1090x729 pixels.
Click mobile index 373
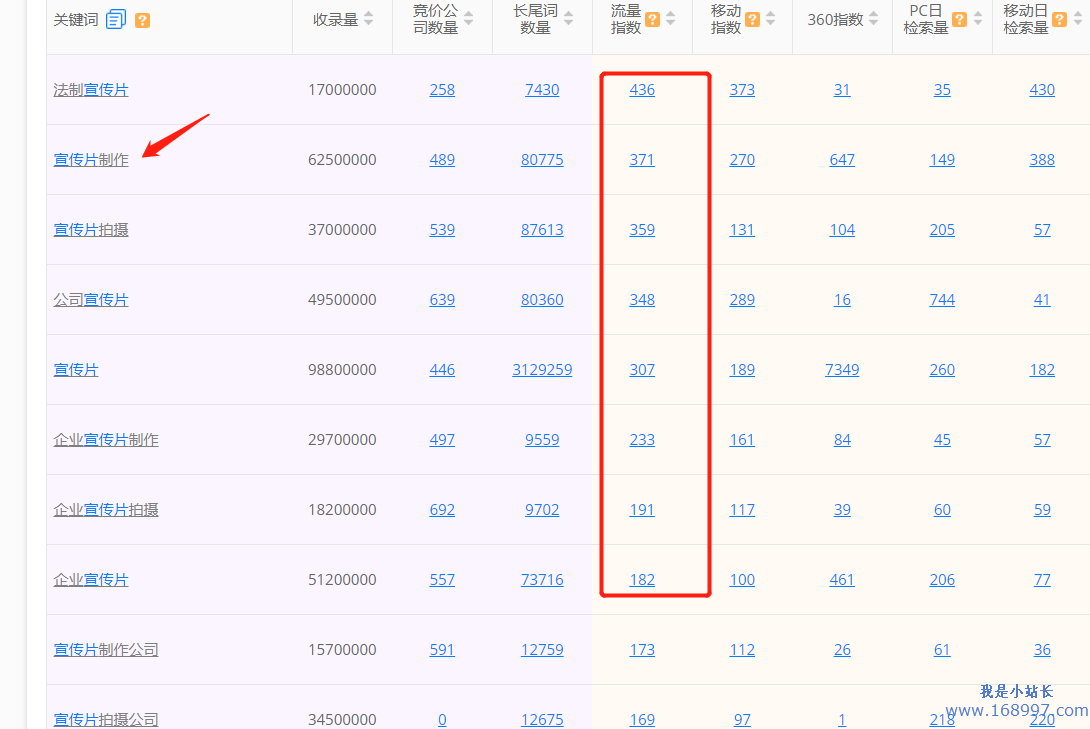[742, 90]
